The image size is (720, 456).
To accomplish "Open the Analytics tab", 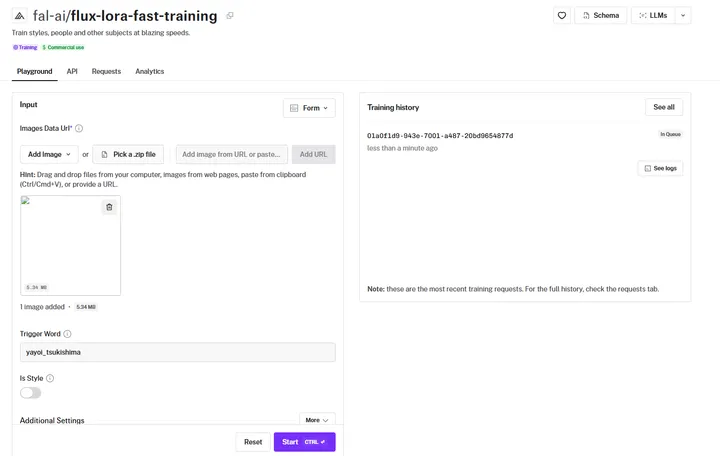I will point(149,71).
